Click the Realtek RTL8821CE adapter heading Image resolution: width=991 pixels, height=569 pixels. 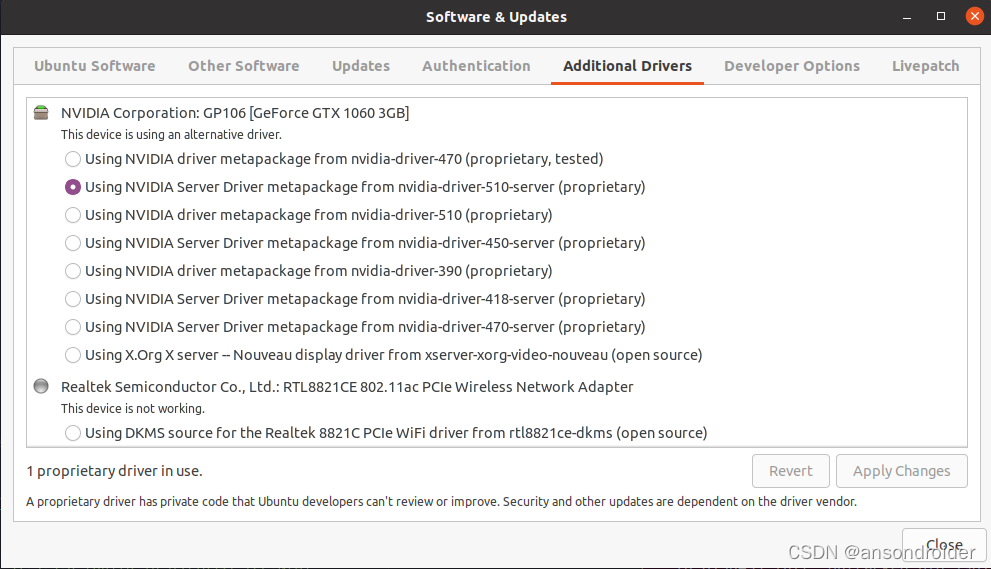coord(347,387)
